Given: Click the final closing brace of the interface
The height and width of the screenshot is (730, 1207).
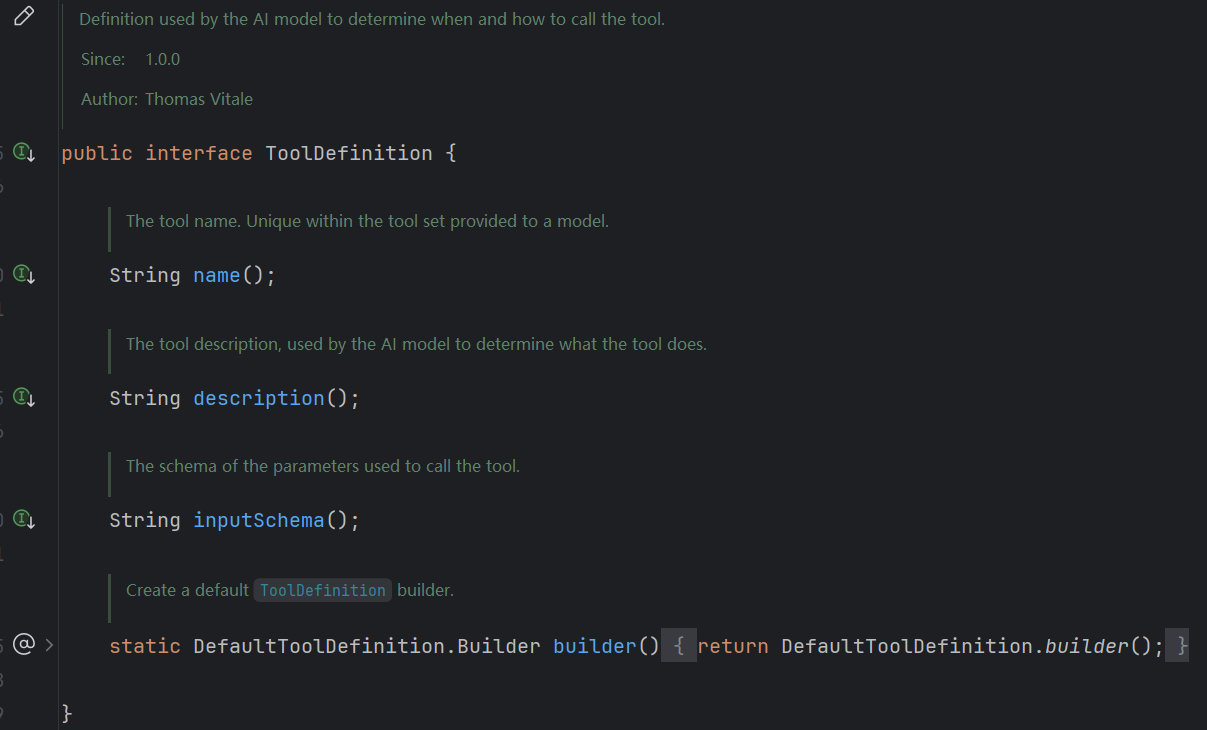Looking at the screenshot, I should 67,714.
